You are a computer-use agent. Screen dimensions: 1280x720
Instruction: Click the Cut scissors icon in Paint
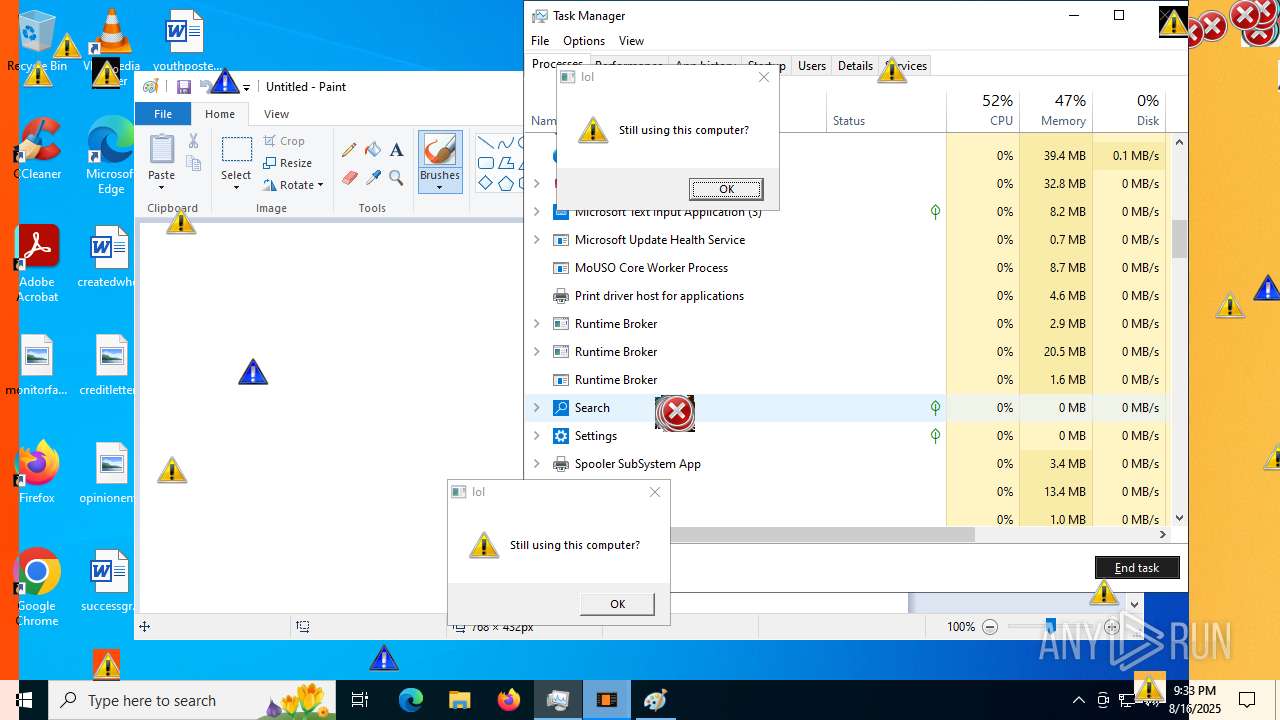194,142
